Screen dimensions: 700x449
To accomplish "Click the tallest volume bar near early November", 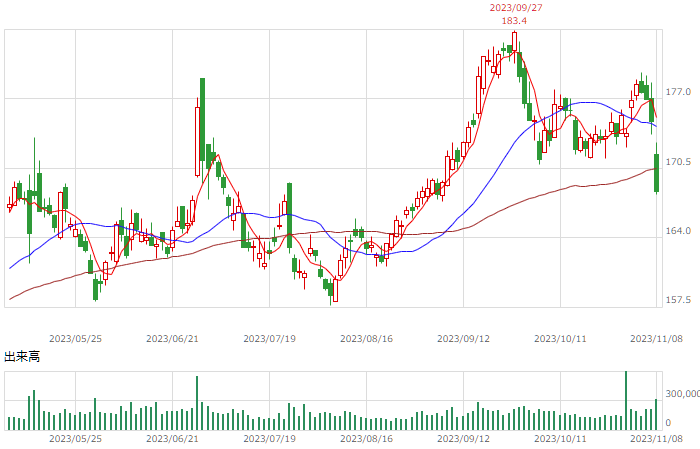I will (x=626, y=400).
